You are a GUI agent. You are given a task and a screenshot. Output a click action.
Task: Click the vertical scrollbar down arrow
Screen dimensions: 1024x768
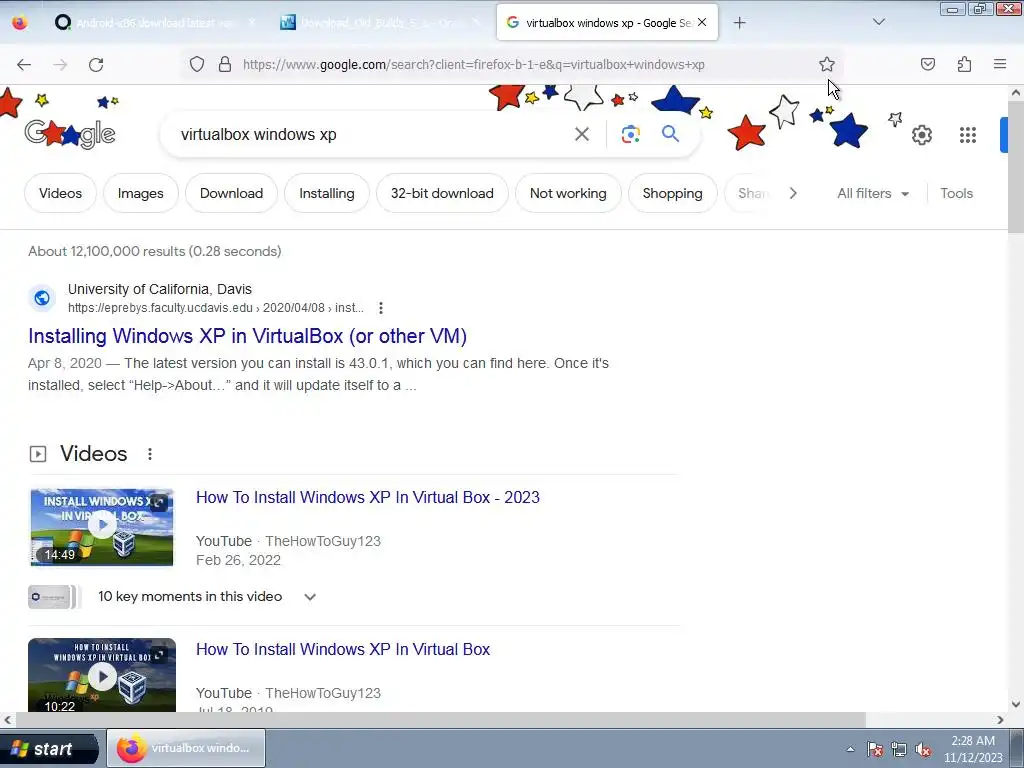pos(1016,704)
